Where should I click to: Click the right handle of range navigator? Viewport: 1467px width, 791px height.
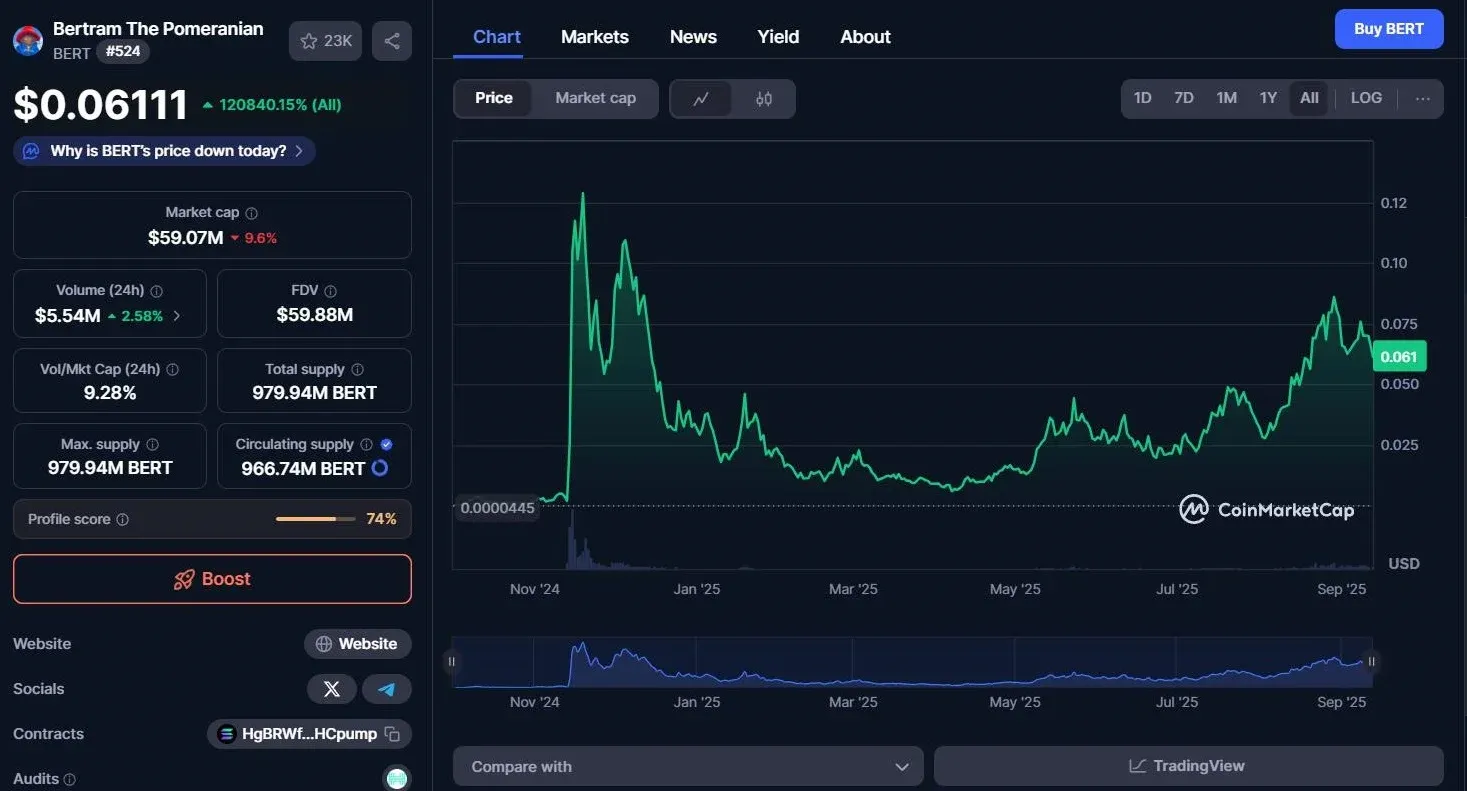click(1372, 661)
